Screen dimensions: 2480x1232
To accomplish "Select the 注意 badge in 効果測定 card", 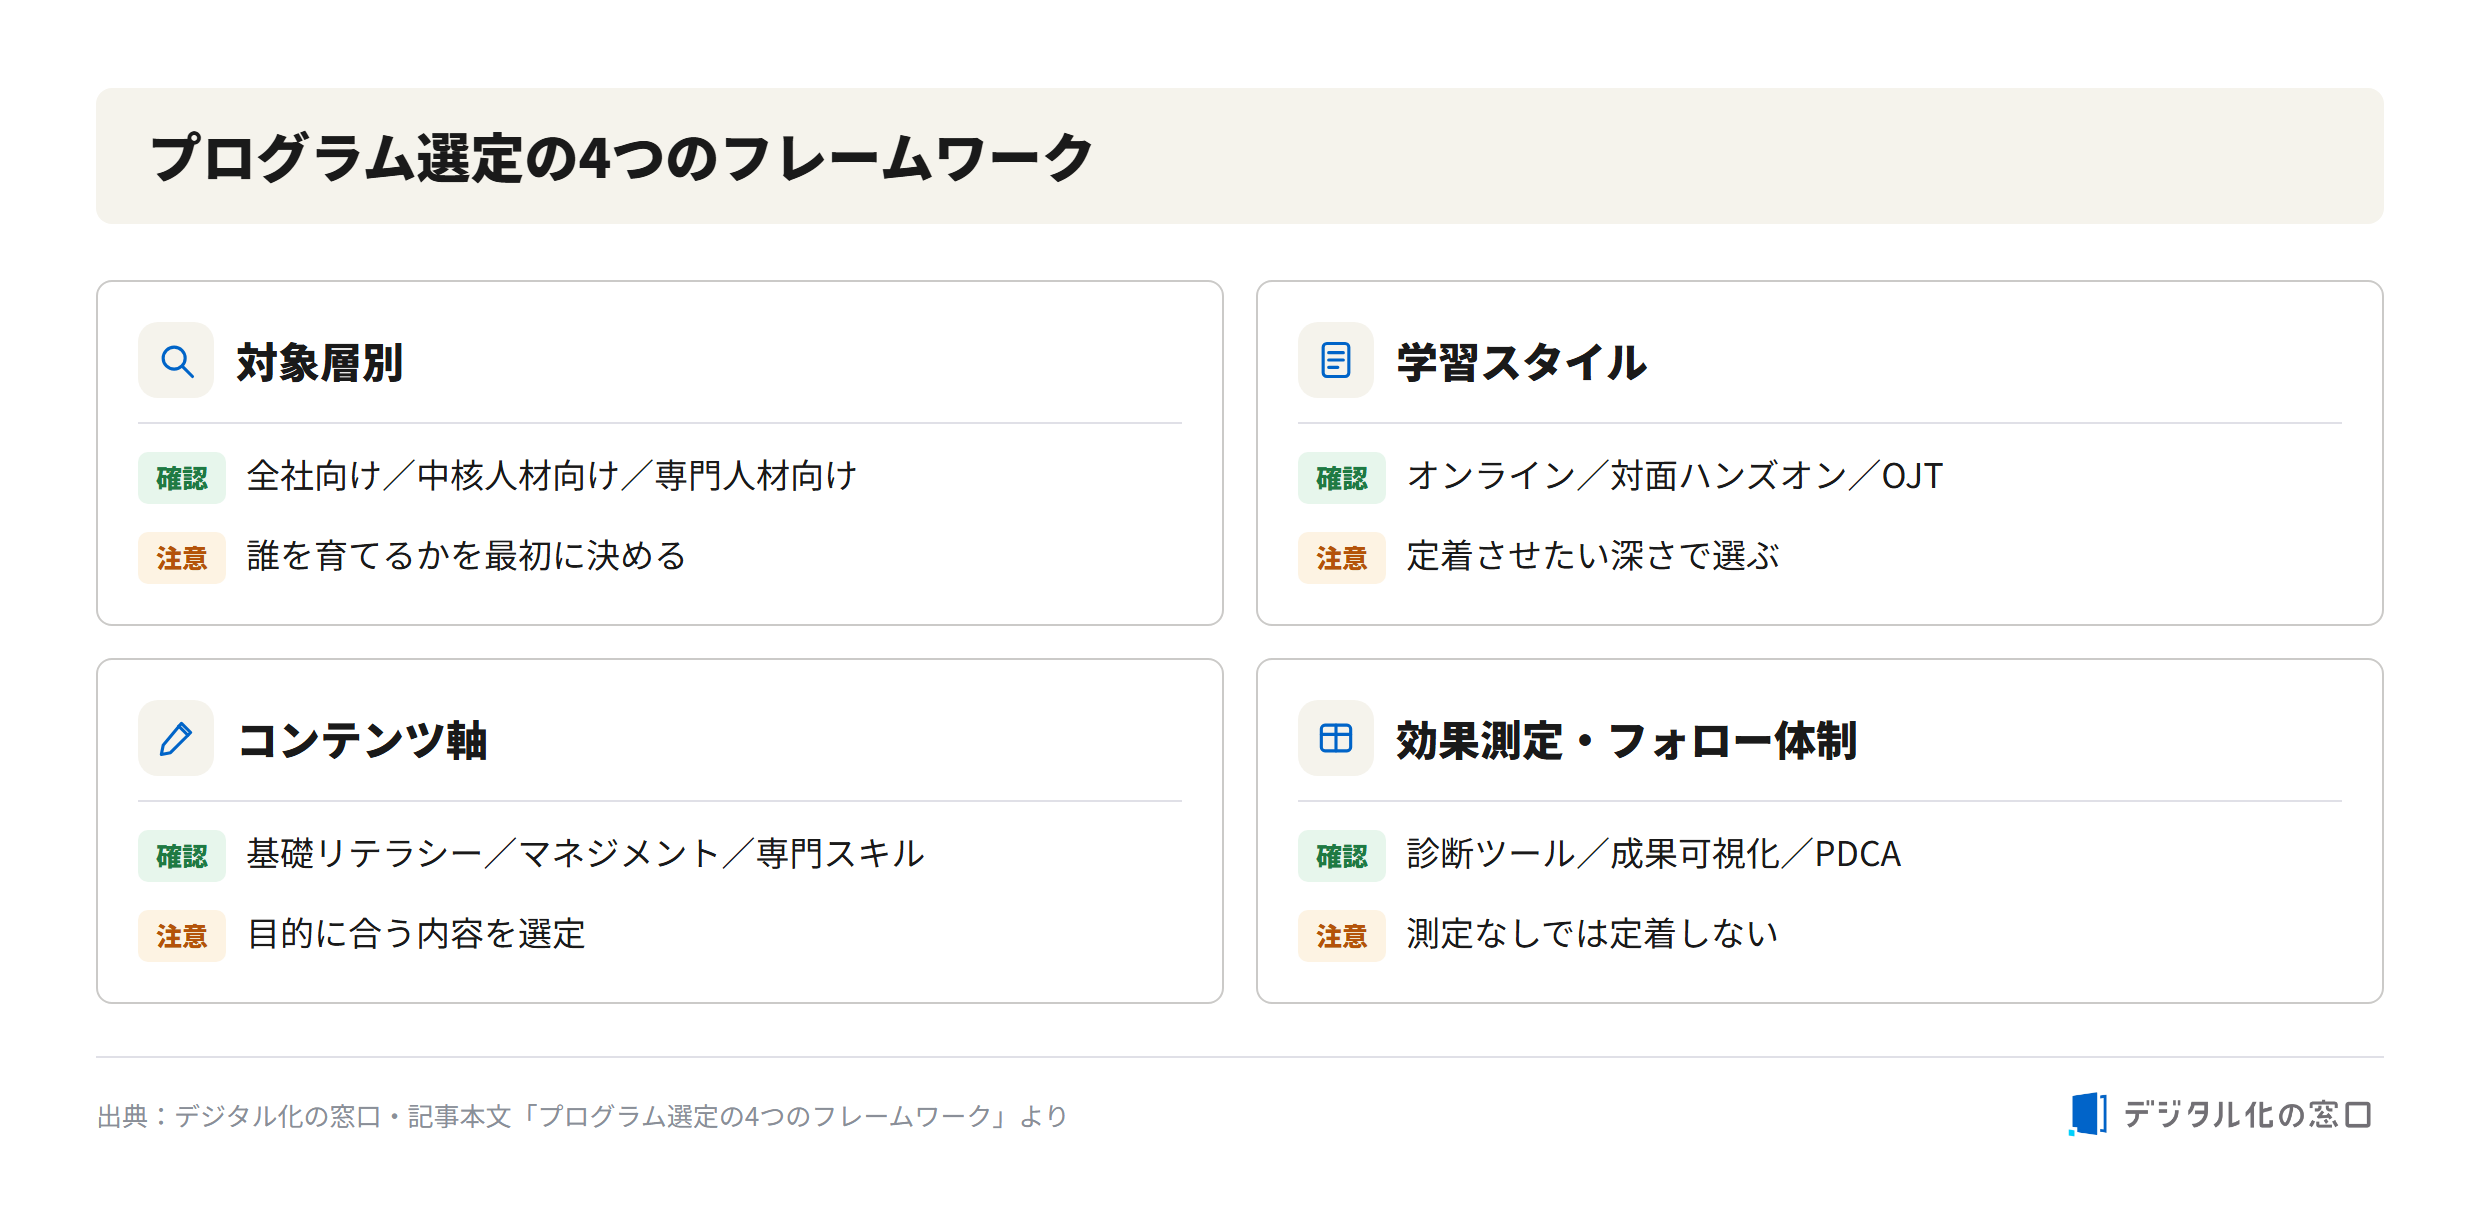I will [1342, 936].
